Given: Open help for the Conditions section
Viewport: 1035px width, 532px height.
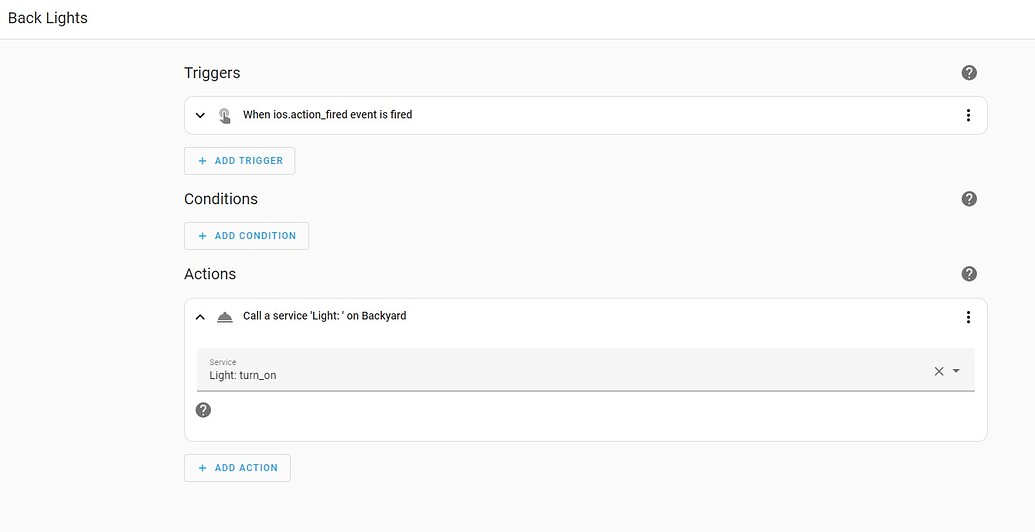Looking at the screenshot, I should pyautogui.click(x=968, y=199).
